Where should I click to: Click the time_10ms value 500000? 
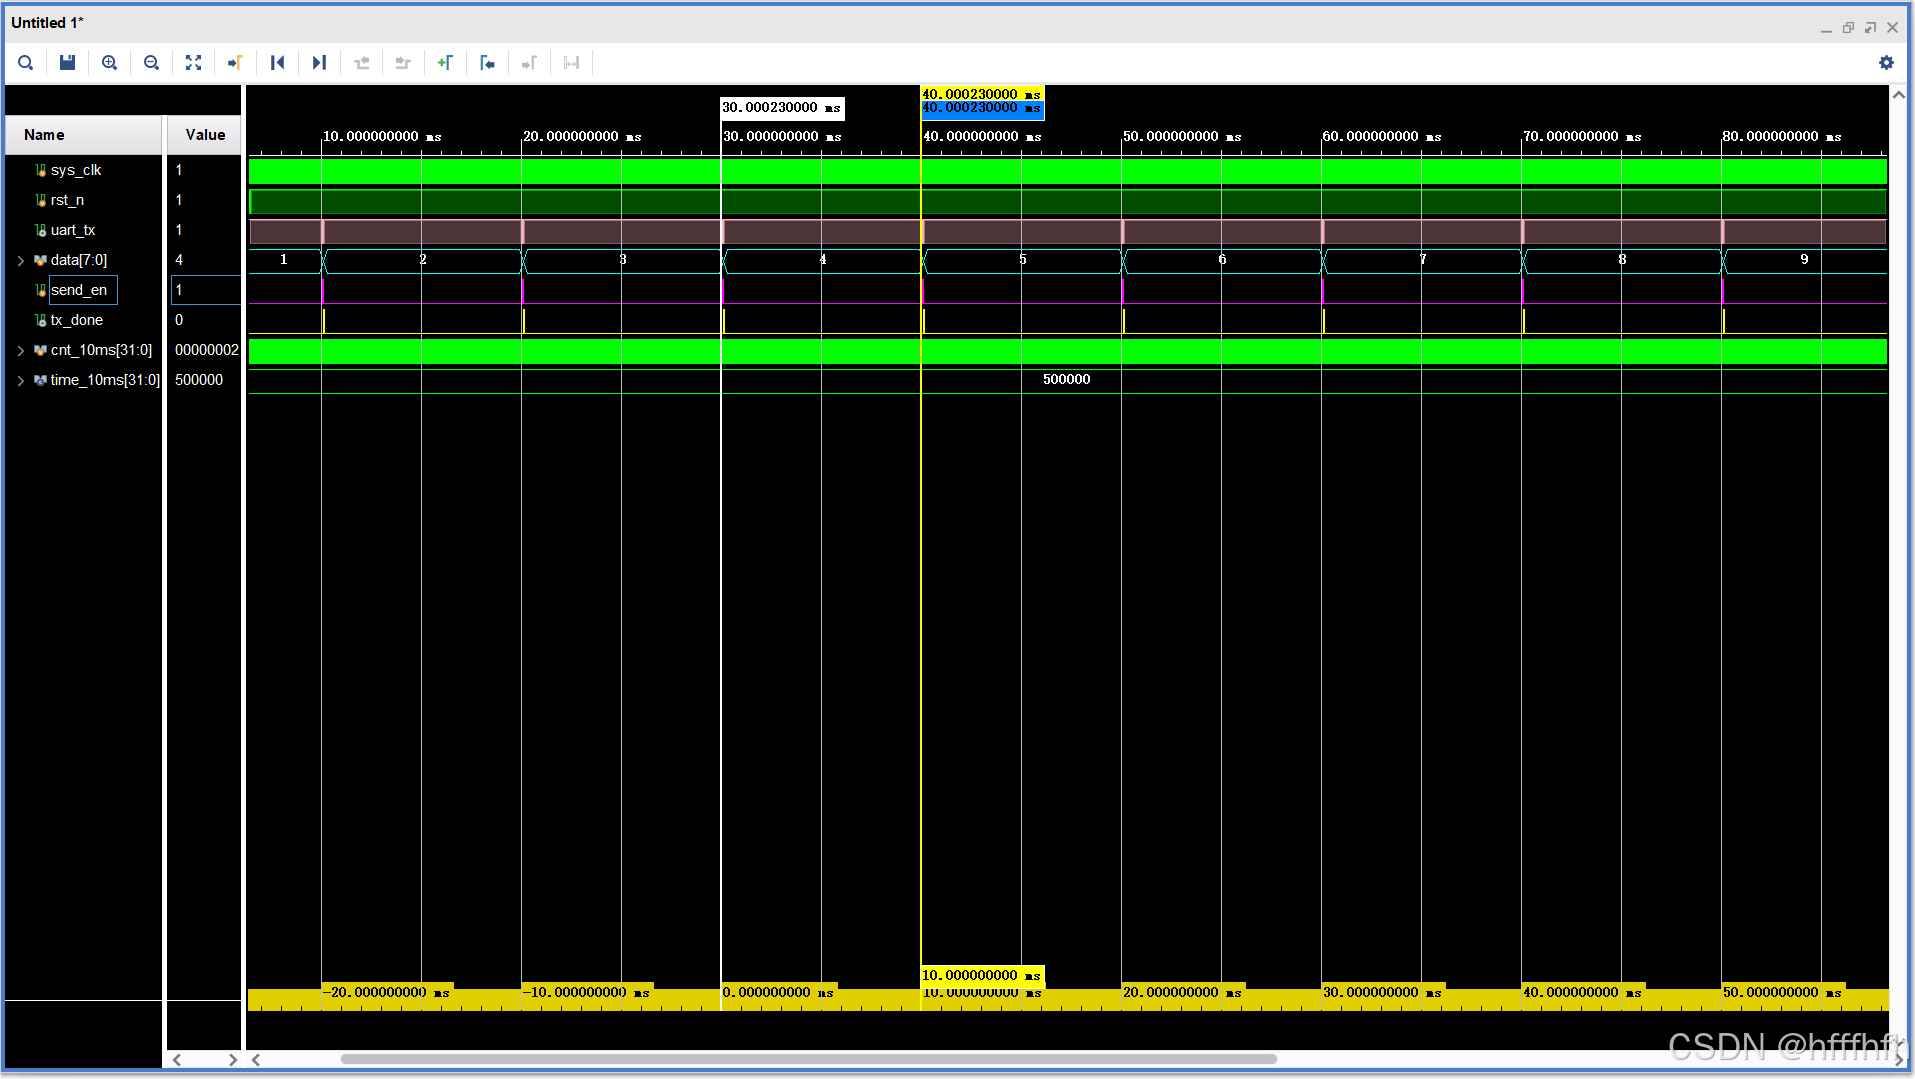coord(199,380)
